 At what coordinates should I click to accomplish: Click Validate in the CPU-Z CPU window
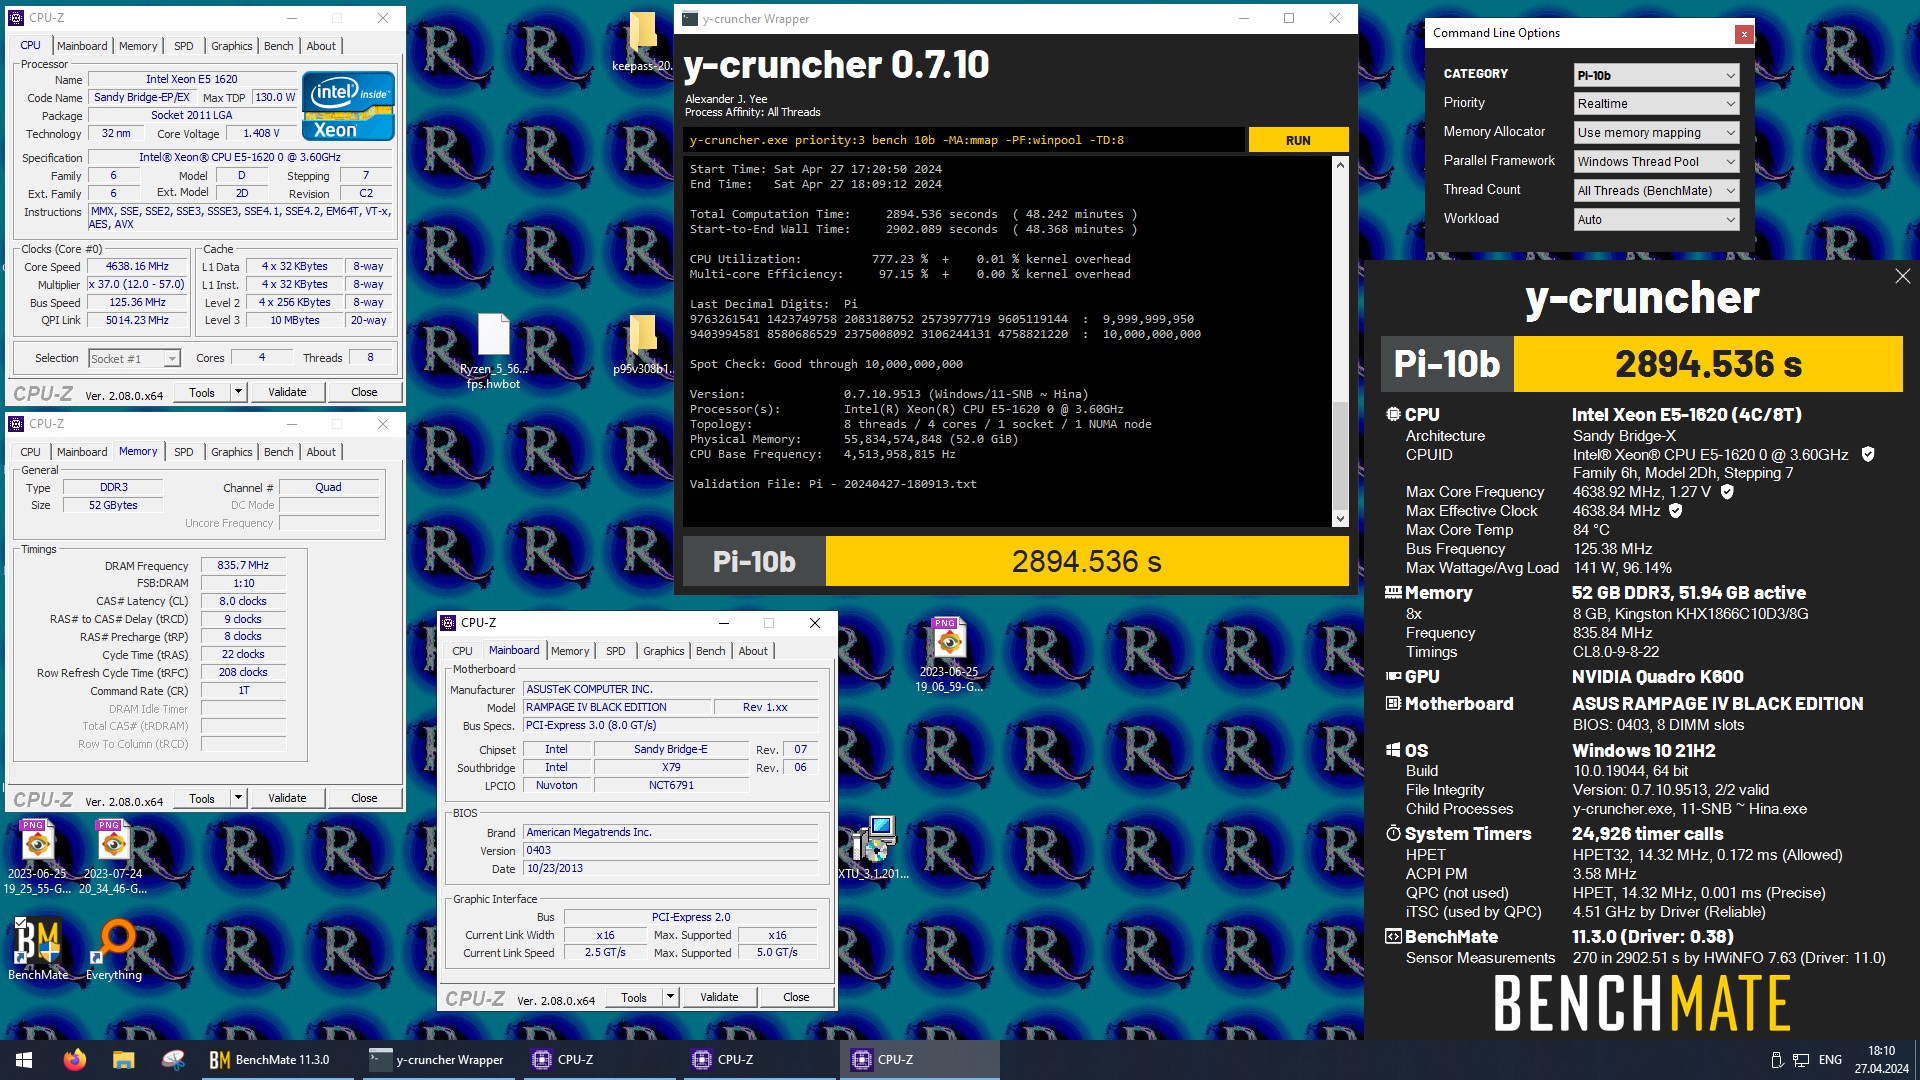[287, 392]
